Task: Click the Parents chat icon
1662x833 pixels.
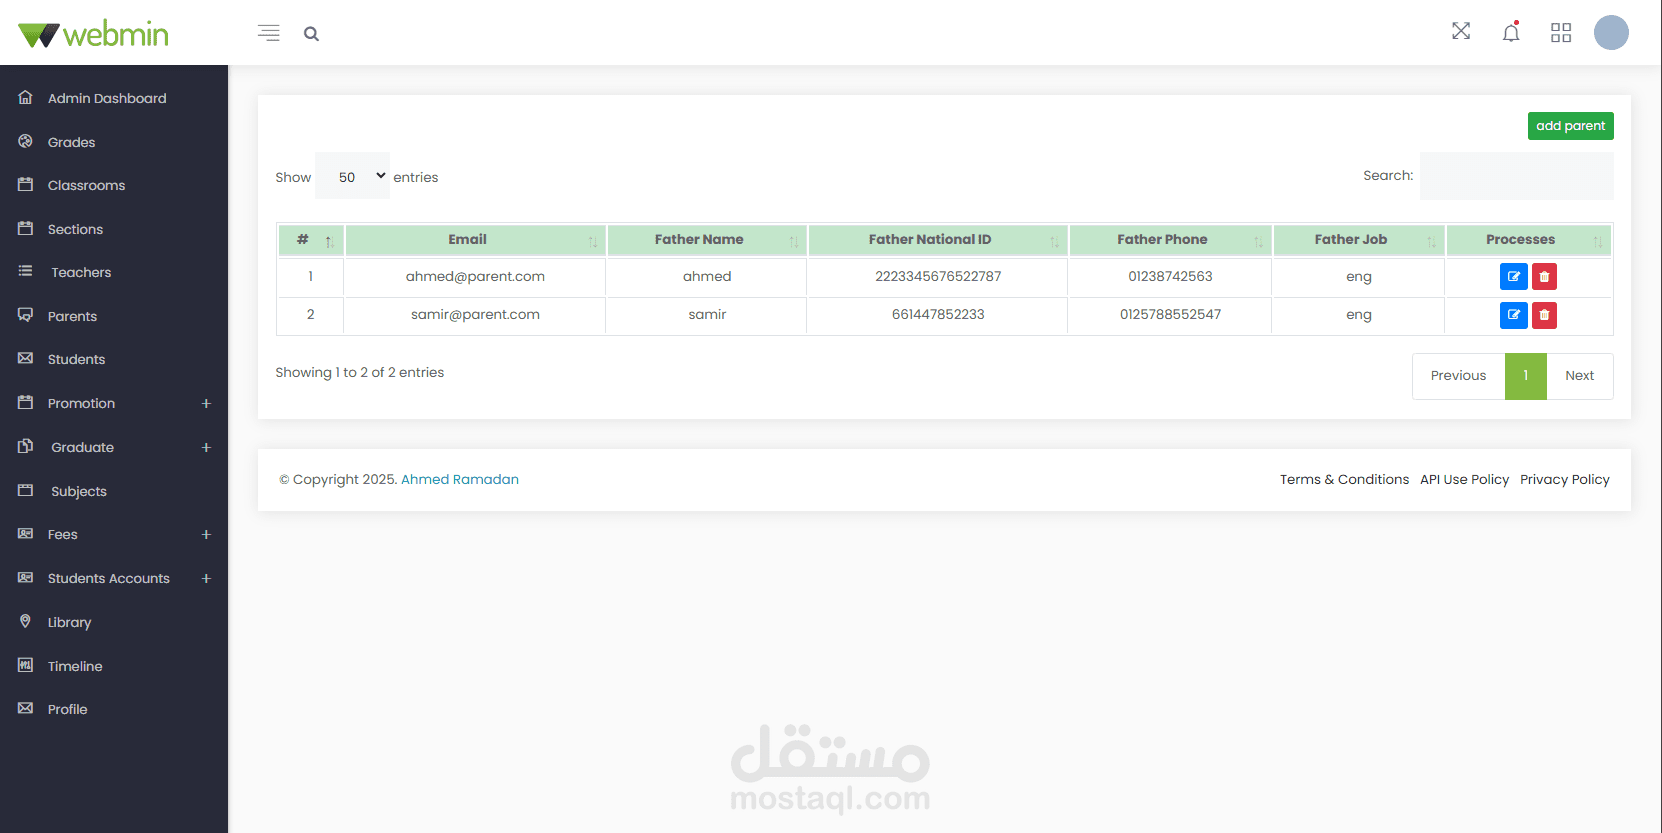Action: pos(26,315)
